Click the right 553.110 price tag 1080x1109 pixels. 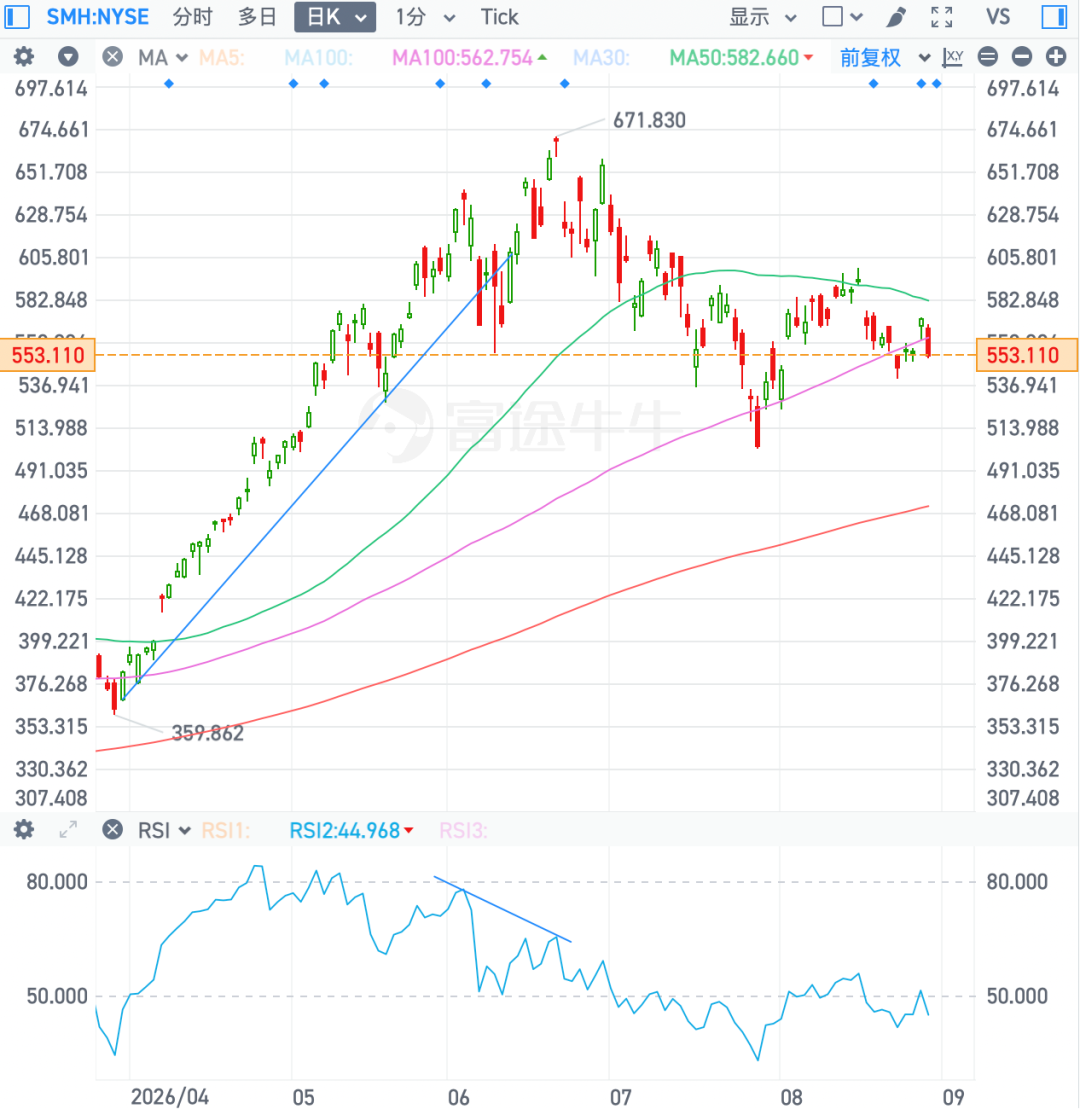point(1027,355)
